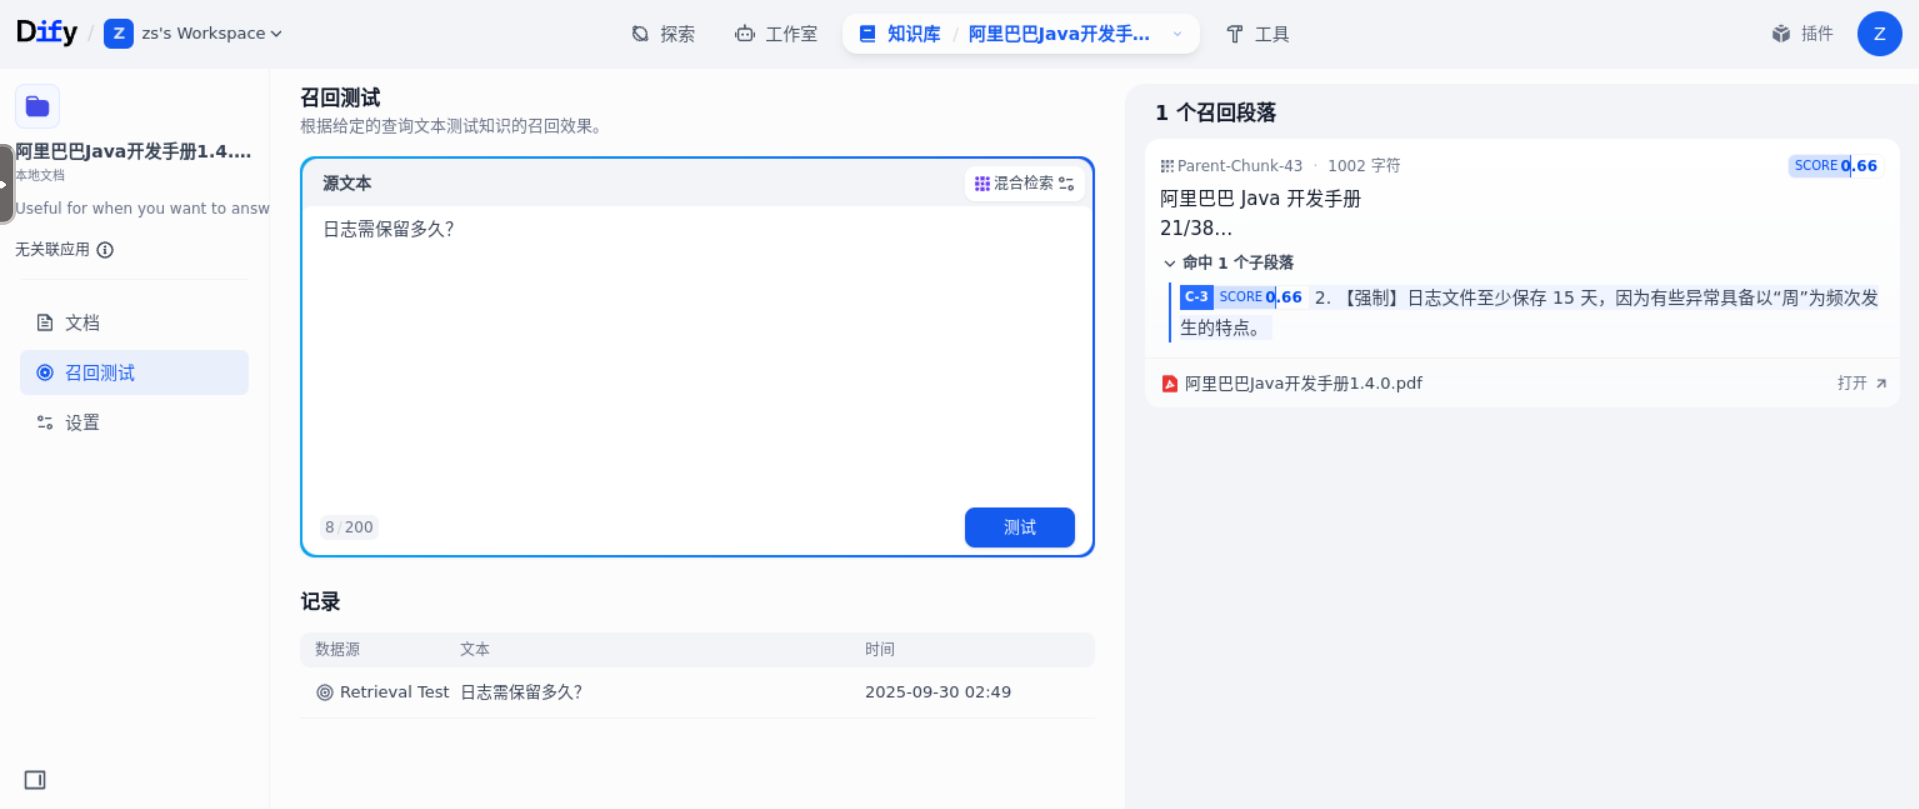This screenshot has height=809, width=1919.
Task: Go to 探索 explore tab
Action: coord(663,34)
